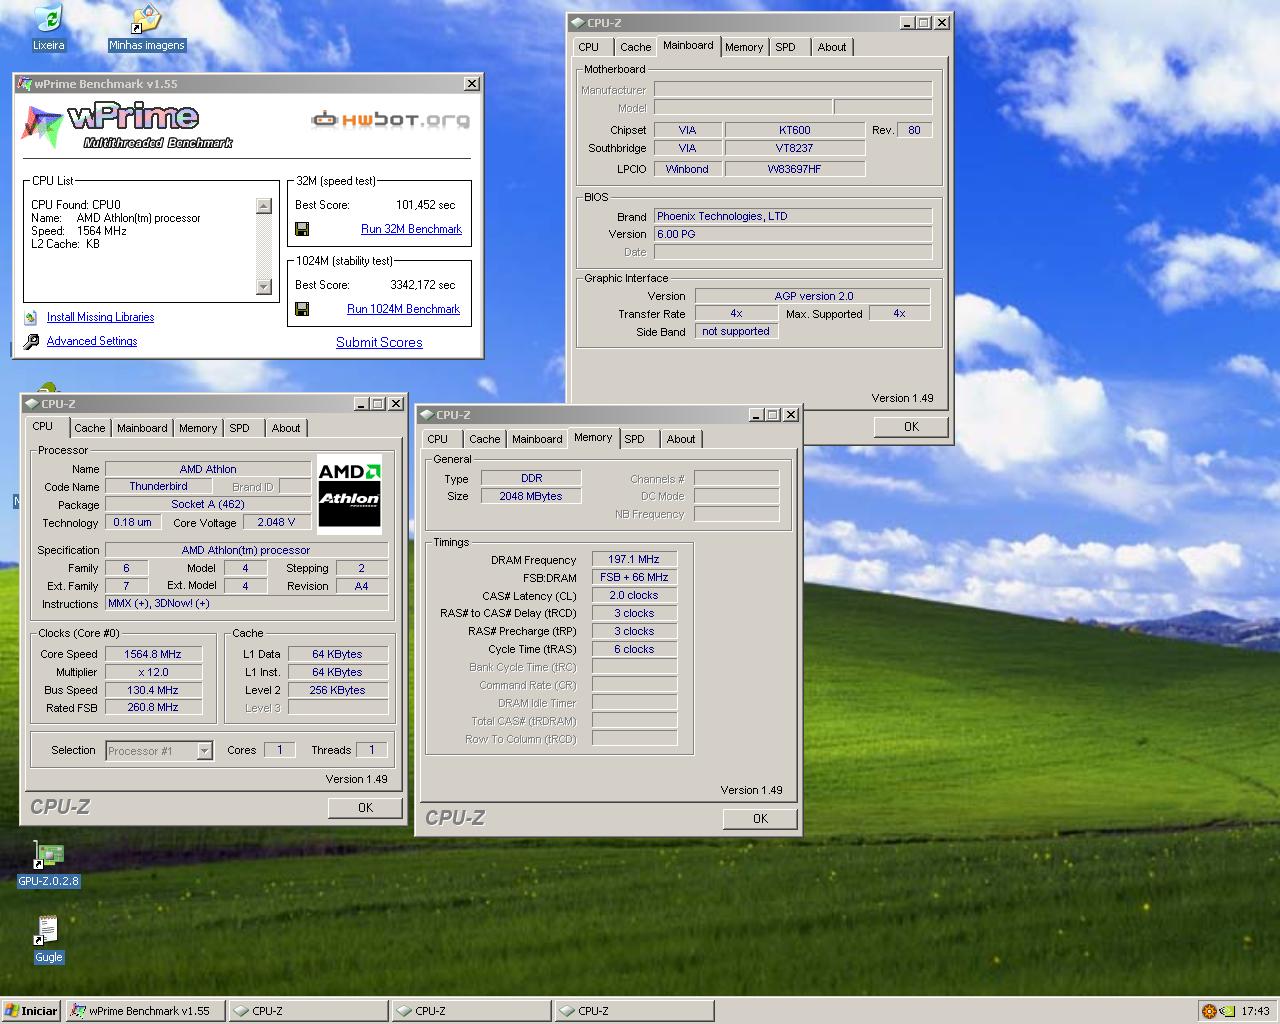1280x1024 pixels.
Task: Click OK in CPU-Z CPU window
Action: click(365, 807)
